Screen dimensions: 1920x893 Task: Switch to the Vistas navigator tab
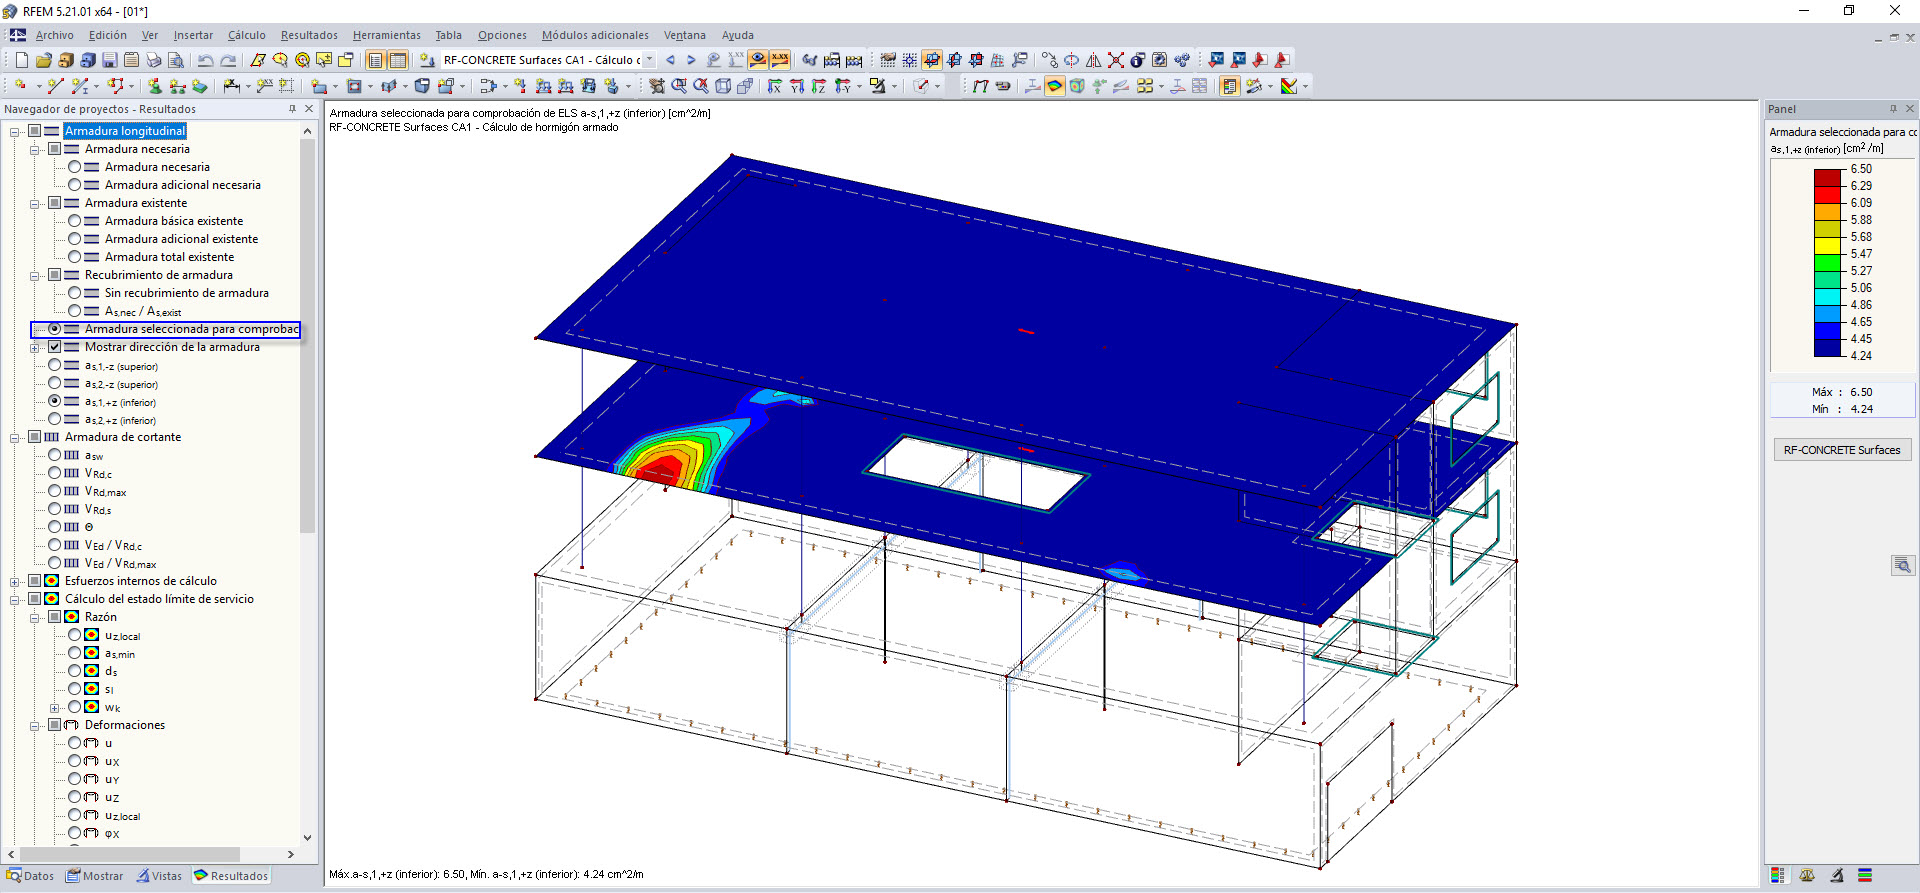[x=160, y=876]
